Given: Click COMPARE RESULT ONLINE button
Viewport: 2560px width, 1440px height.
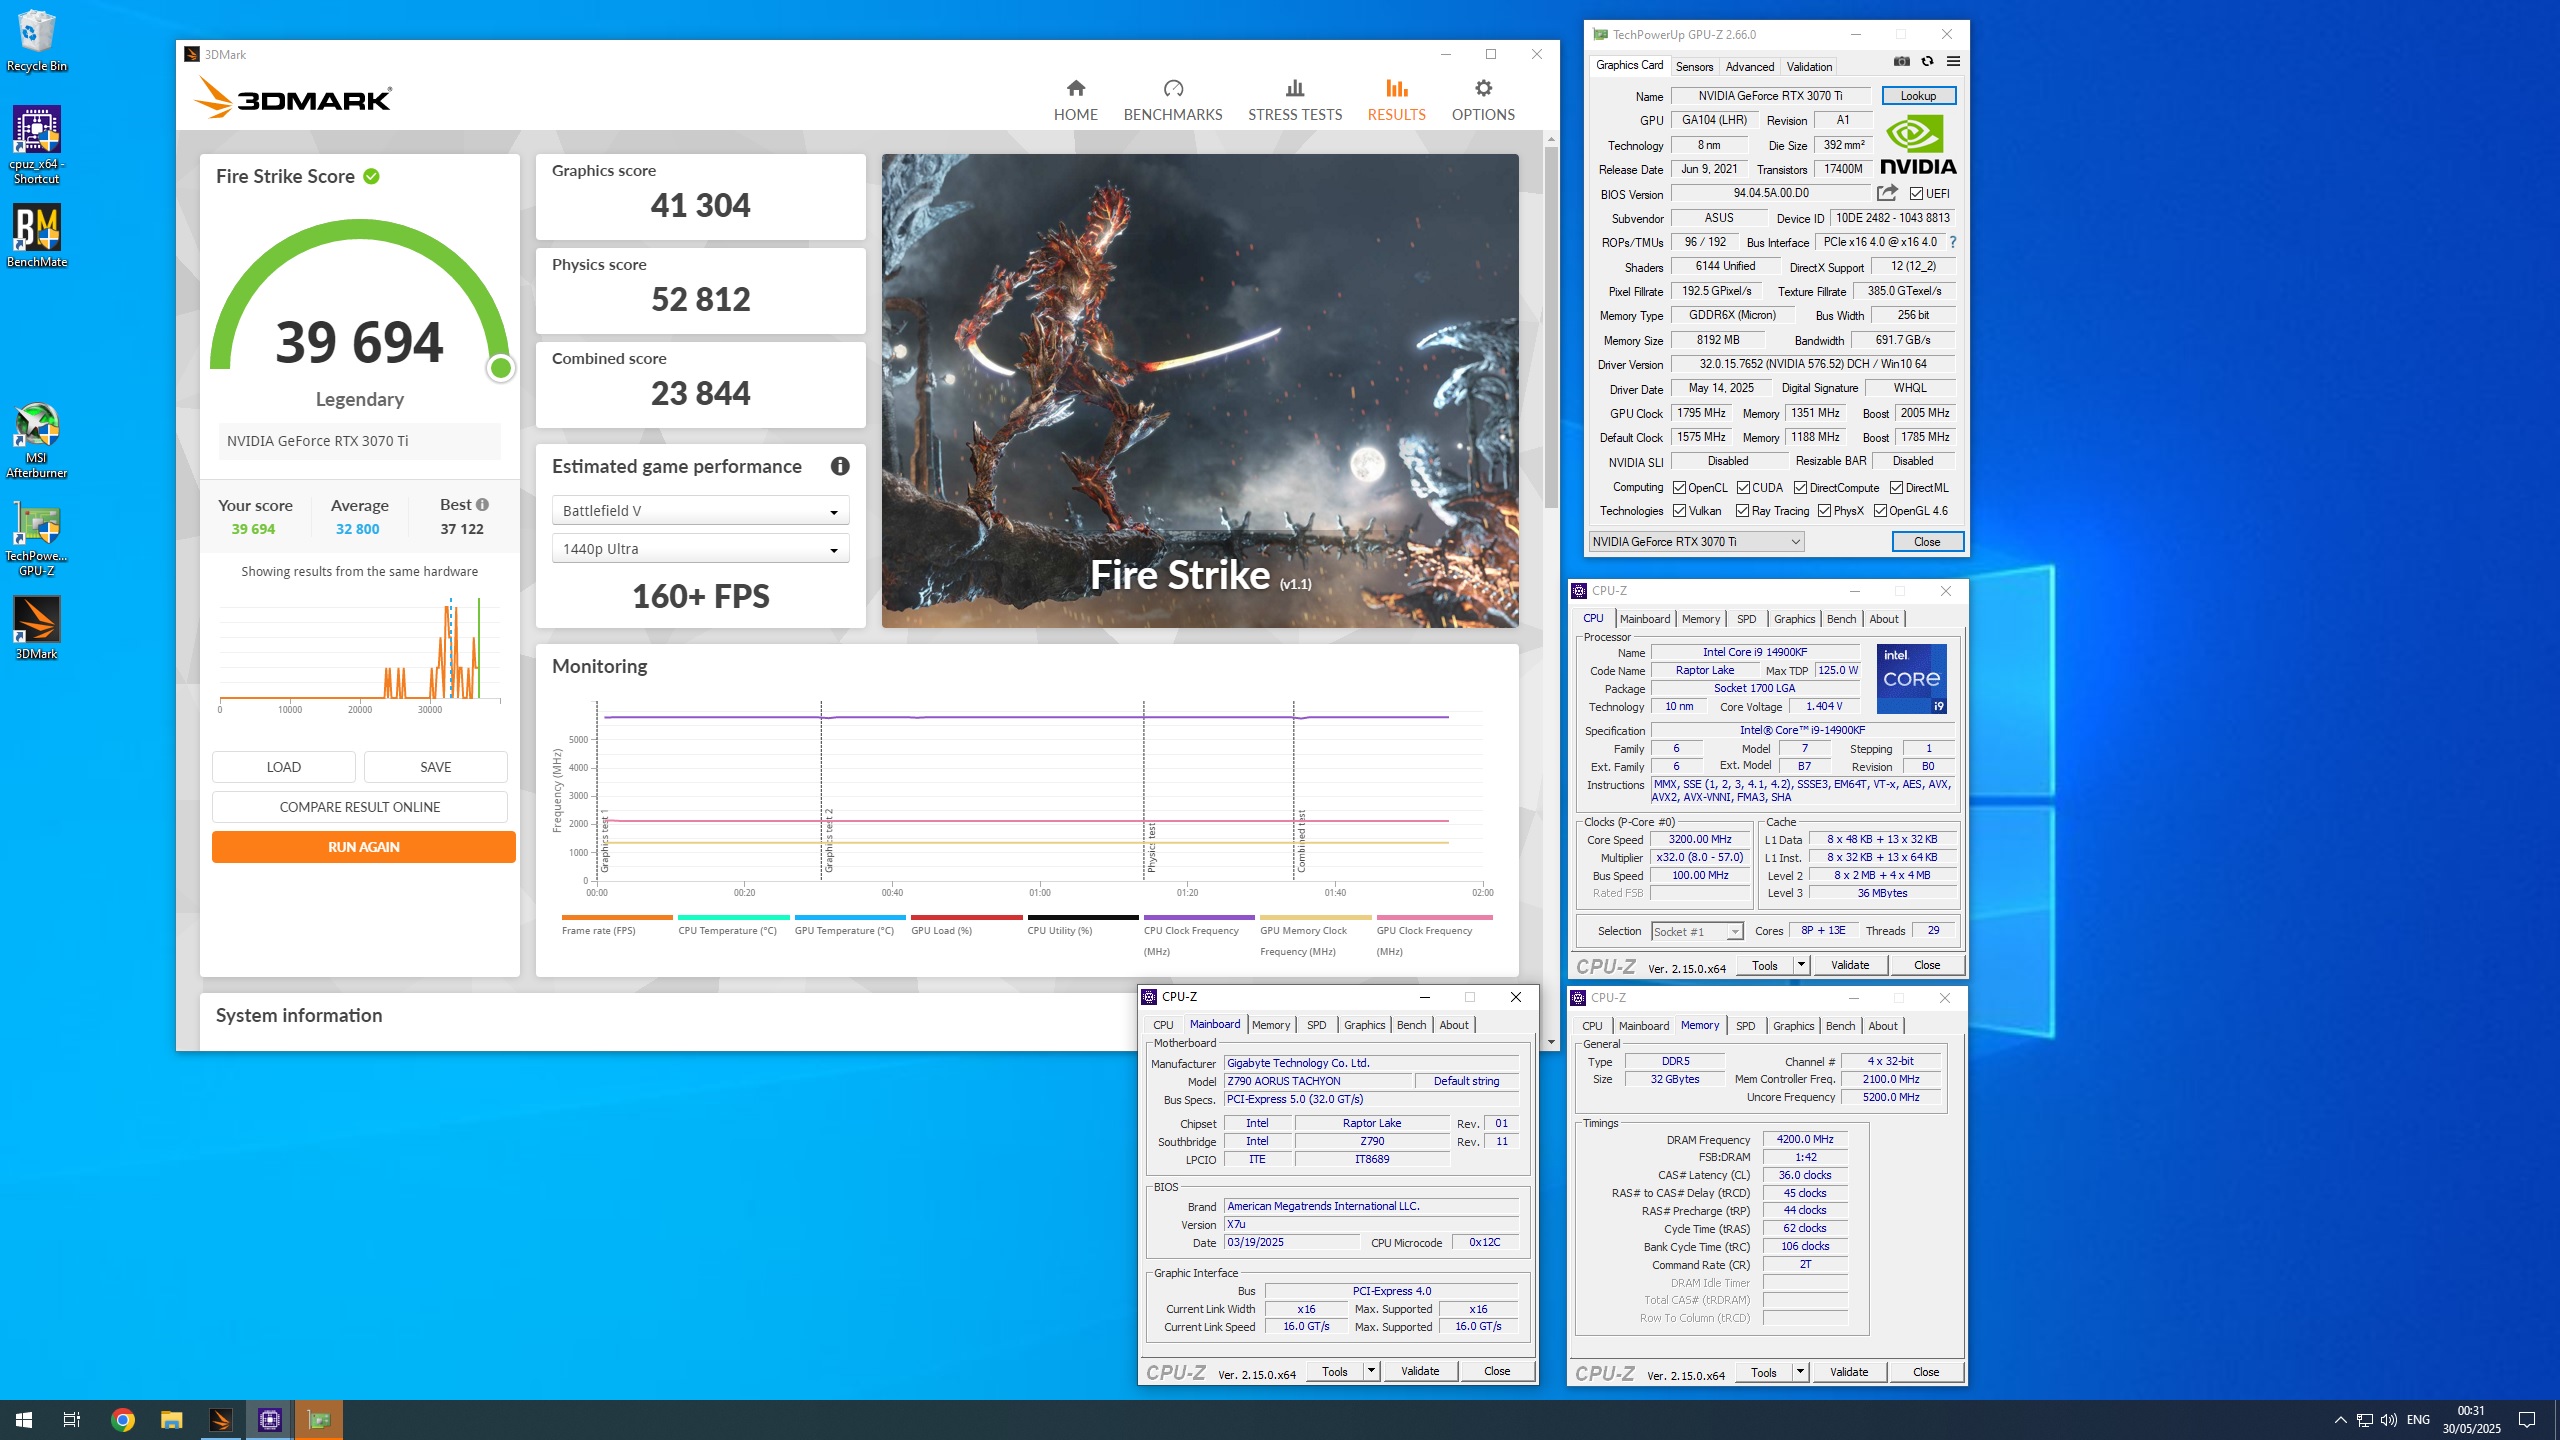Looking at the screenshot, I should 359,807.
